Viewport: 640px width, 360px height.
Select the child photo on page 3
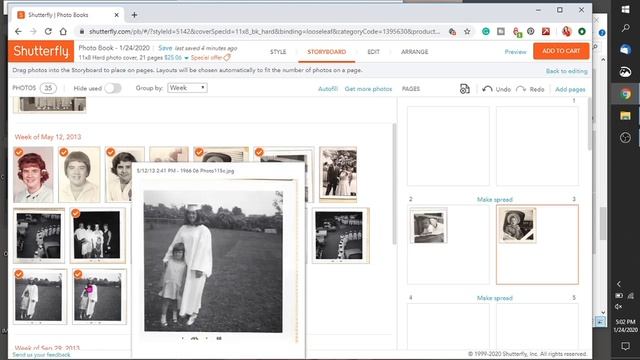pos(518,225)
